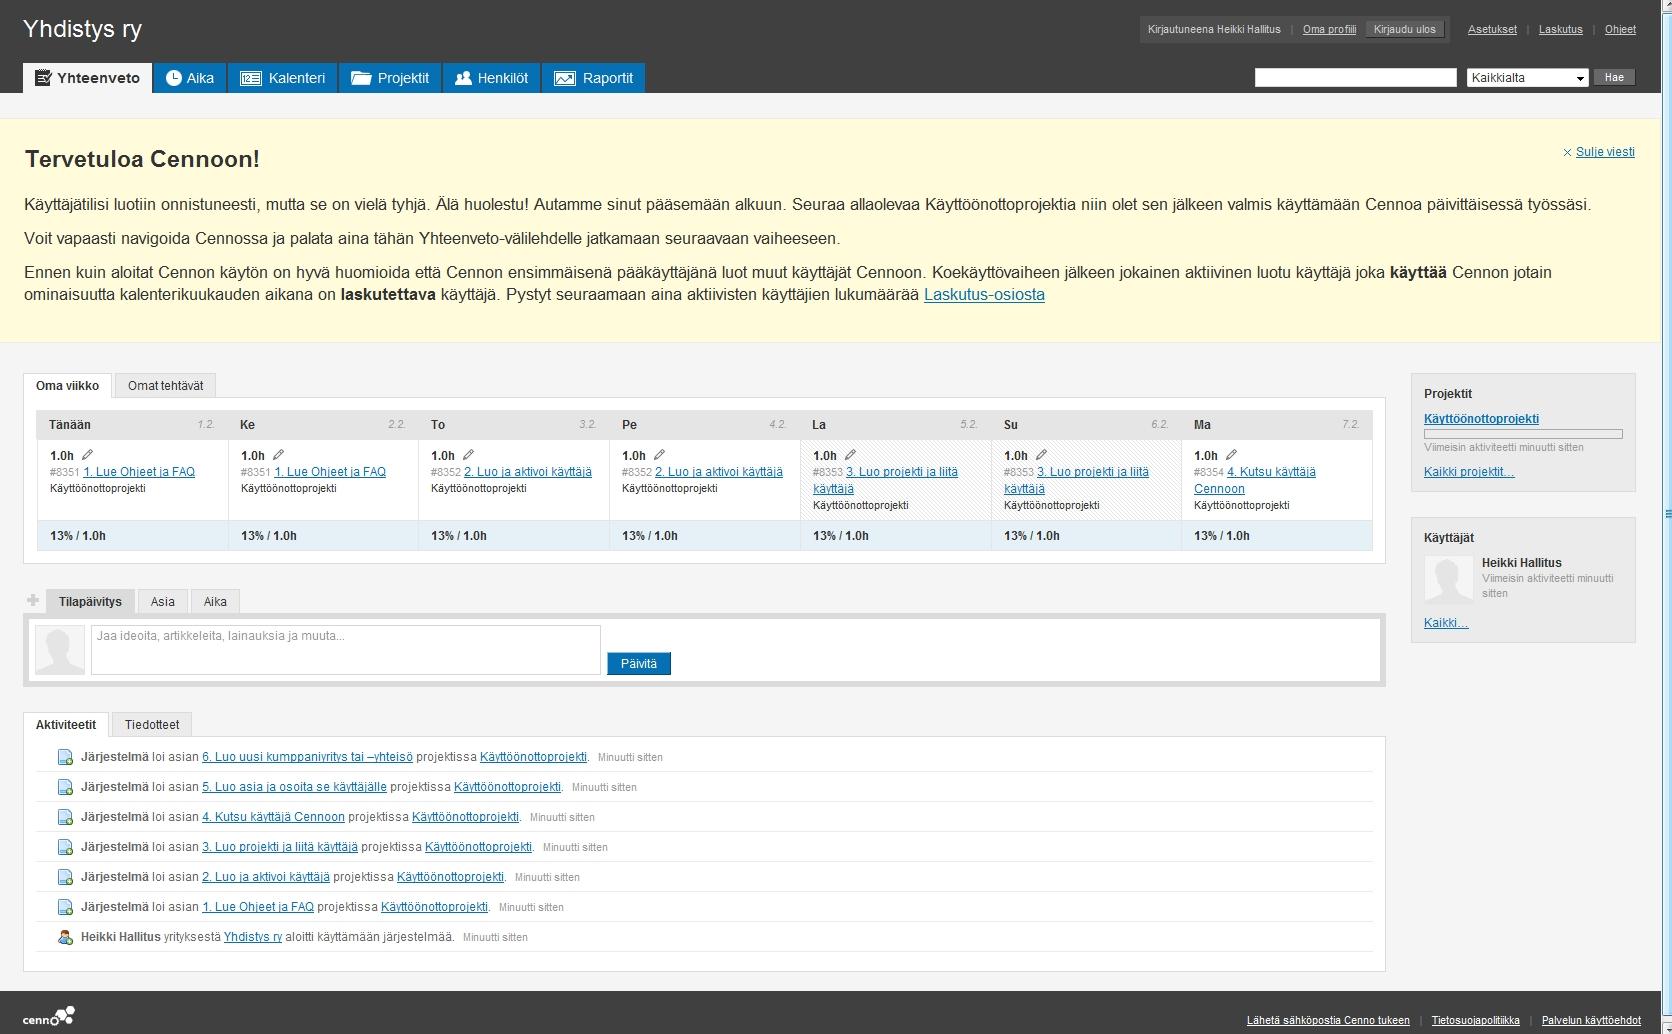The width and height of the screenshot is (1672, 1034).
Task: Edit hours pencil icon for Su
Action: 1041,455
